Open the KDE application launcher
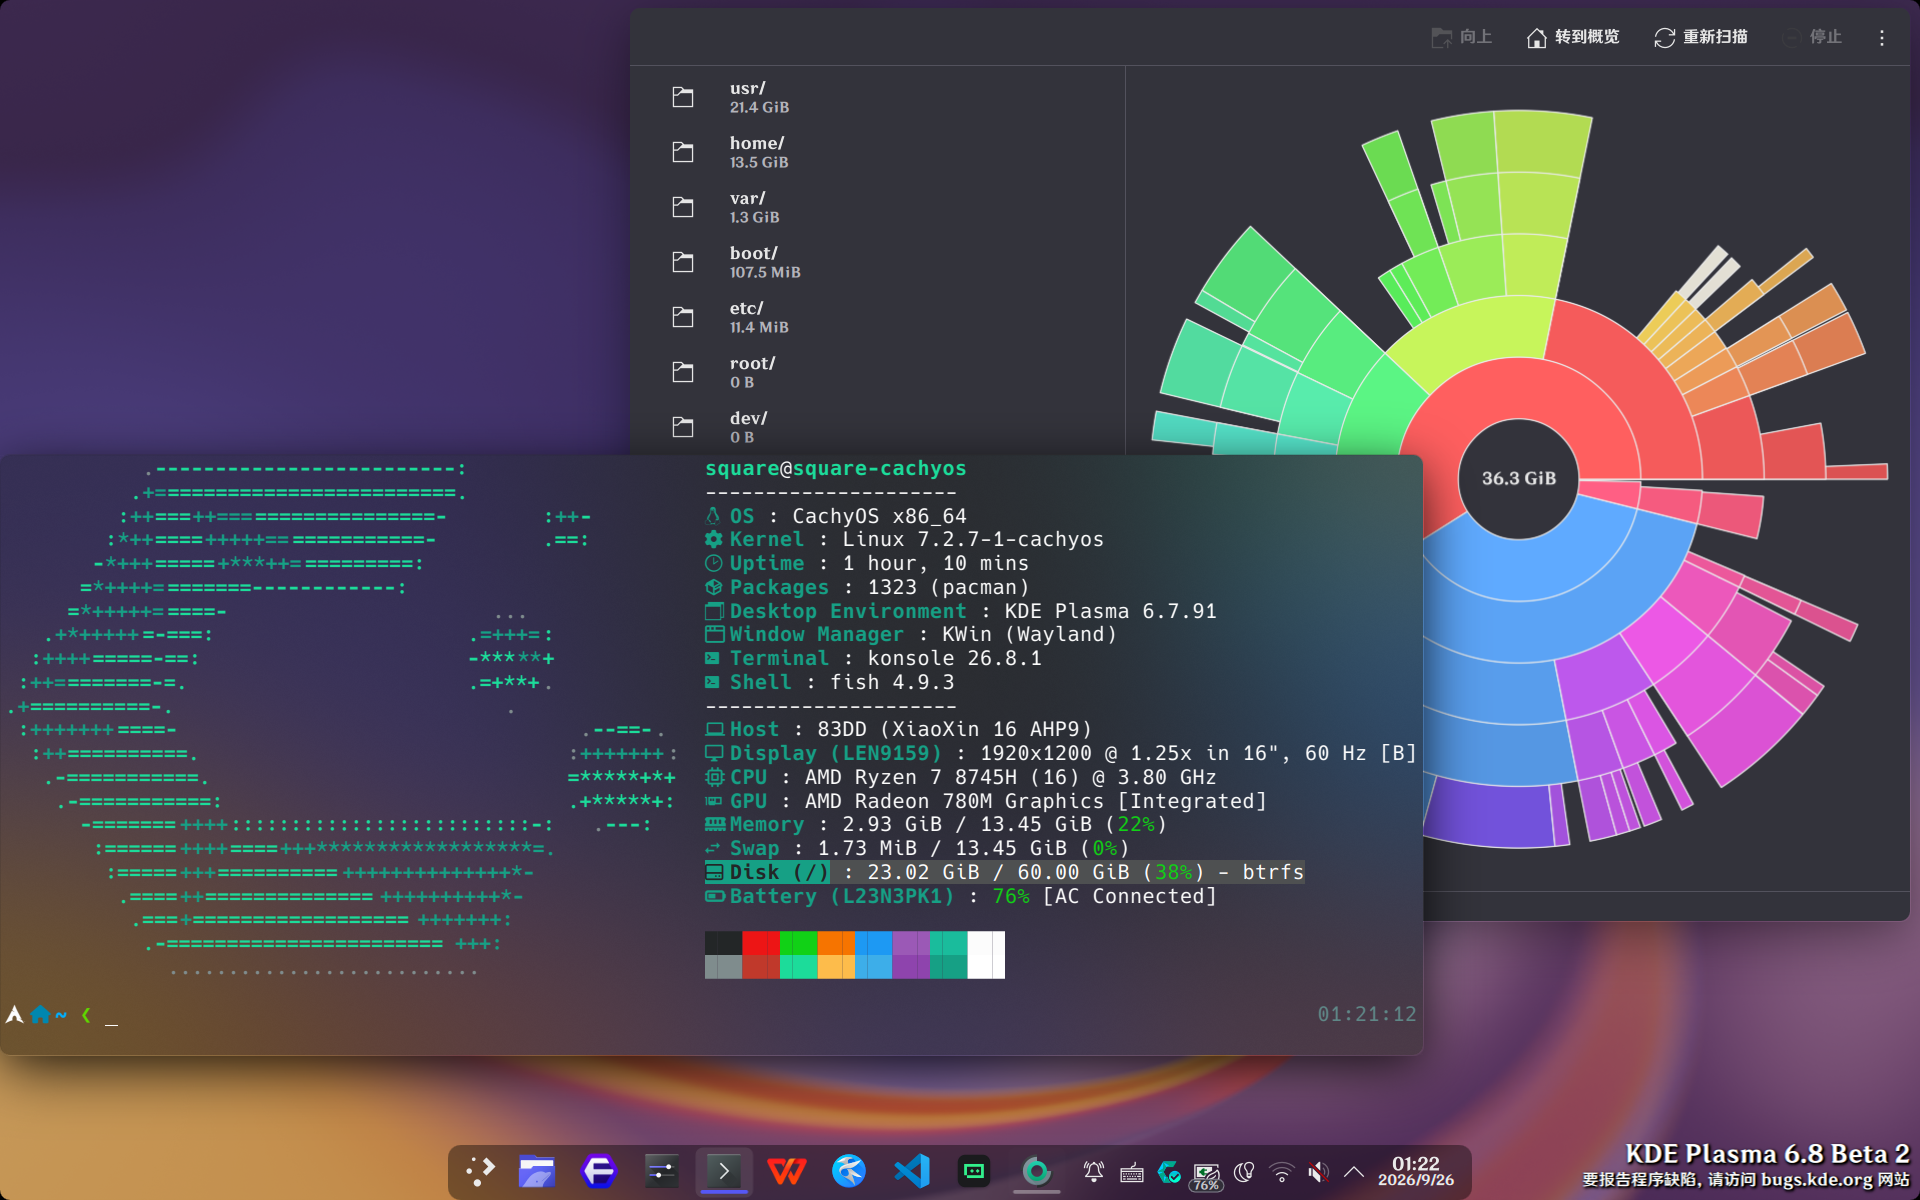 [x=480, y=1171]
